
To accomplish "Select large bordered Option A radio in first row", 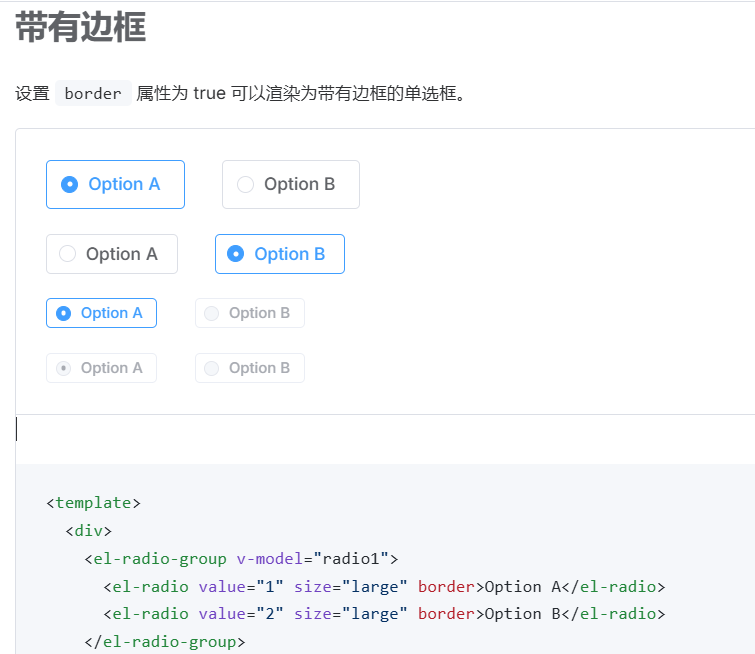I will [x=115, y=184].
